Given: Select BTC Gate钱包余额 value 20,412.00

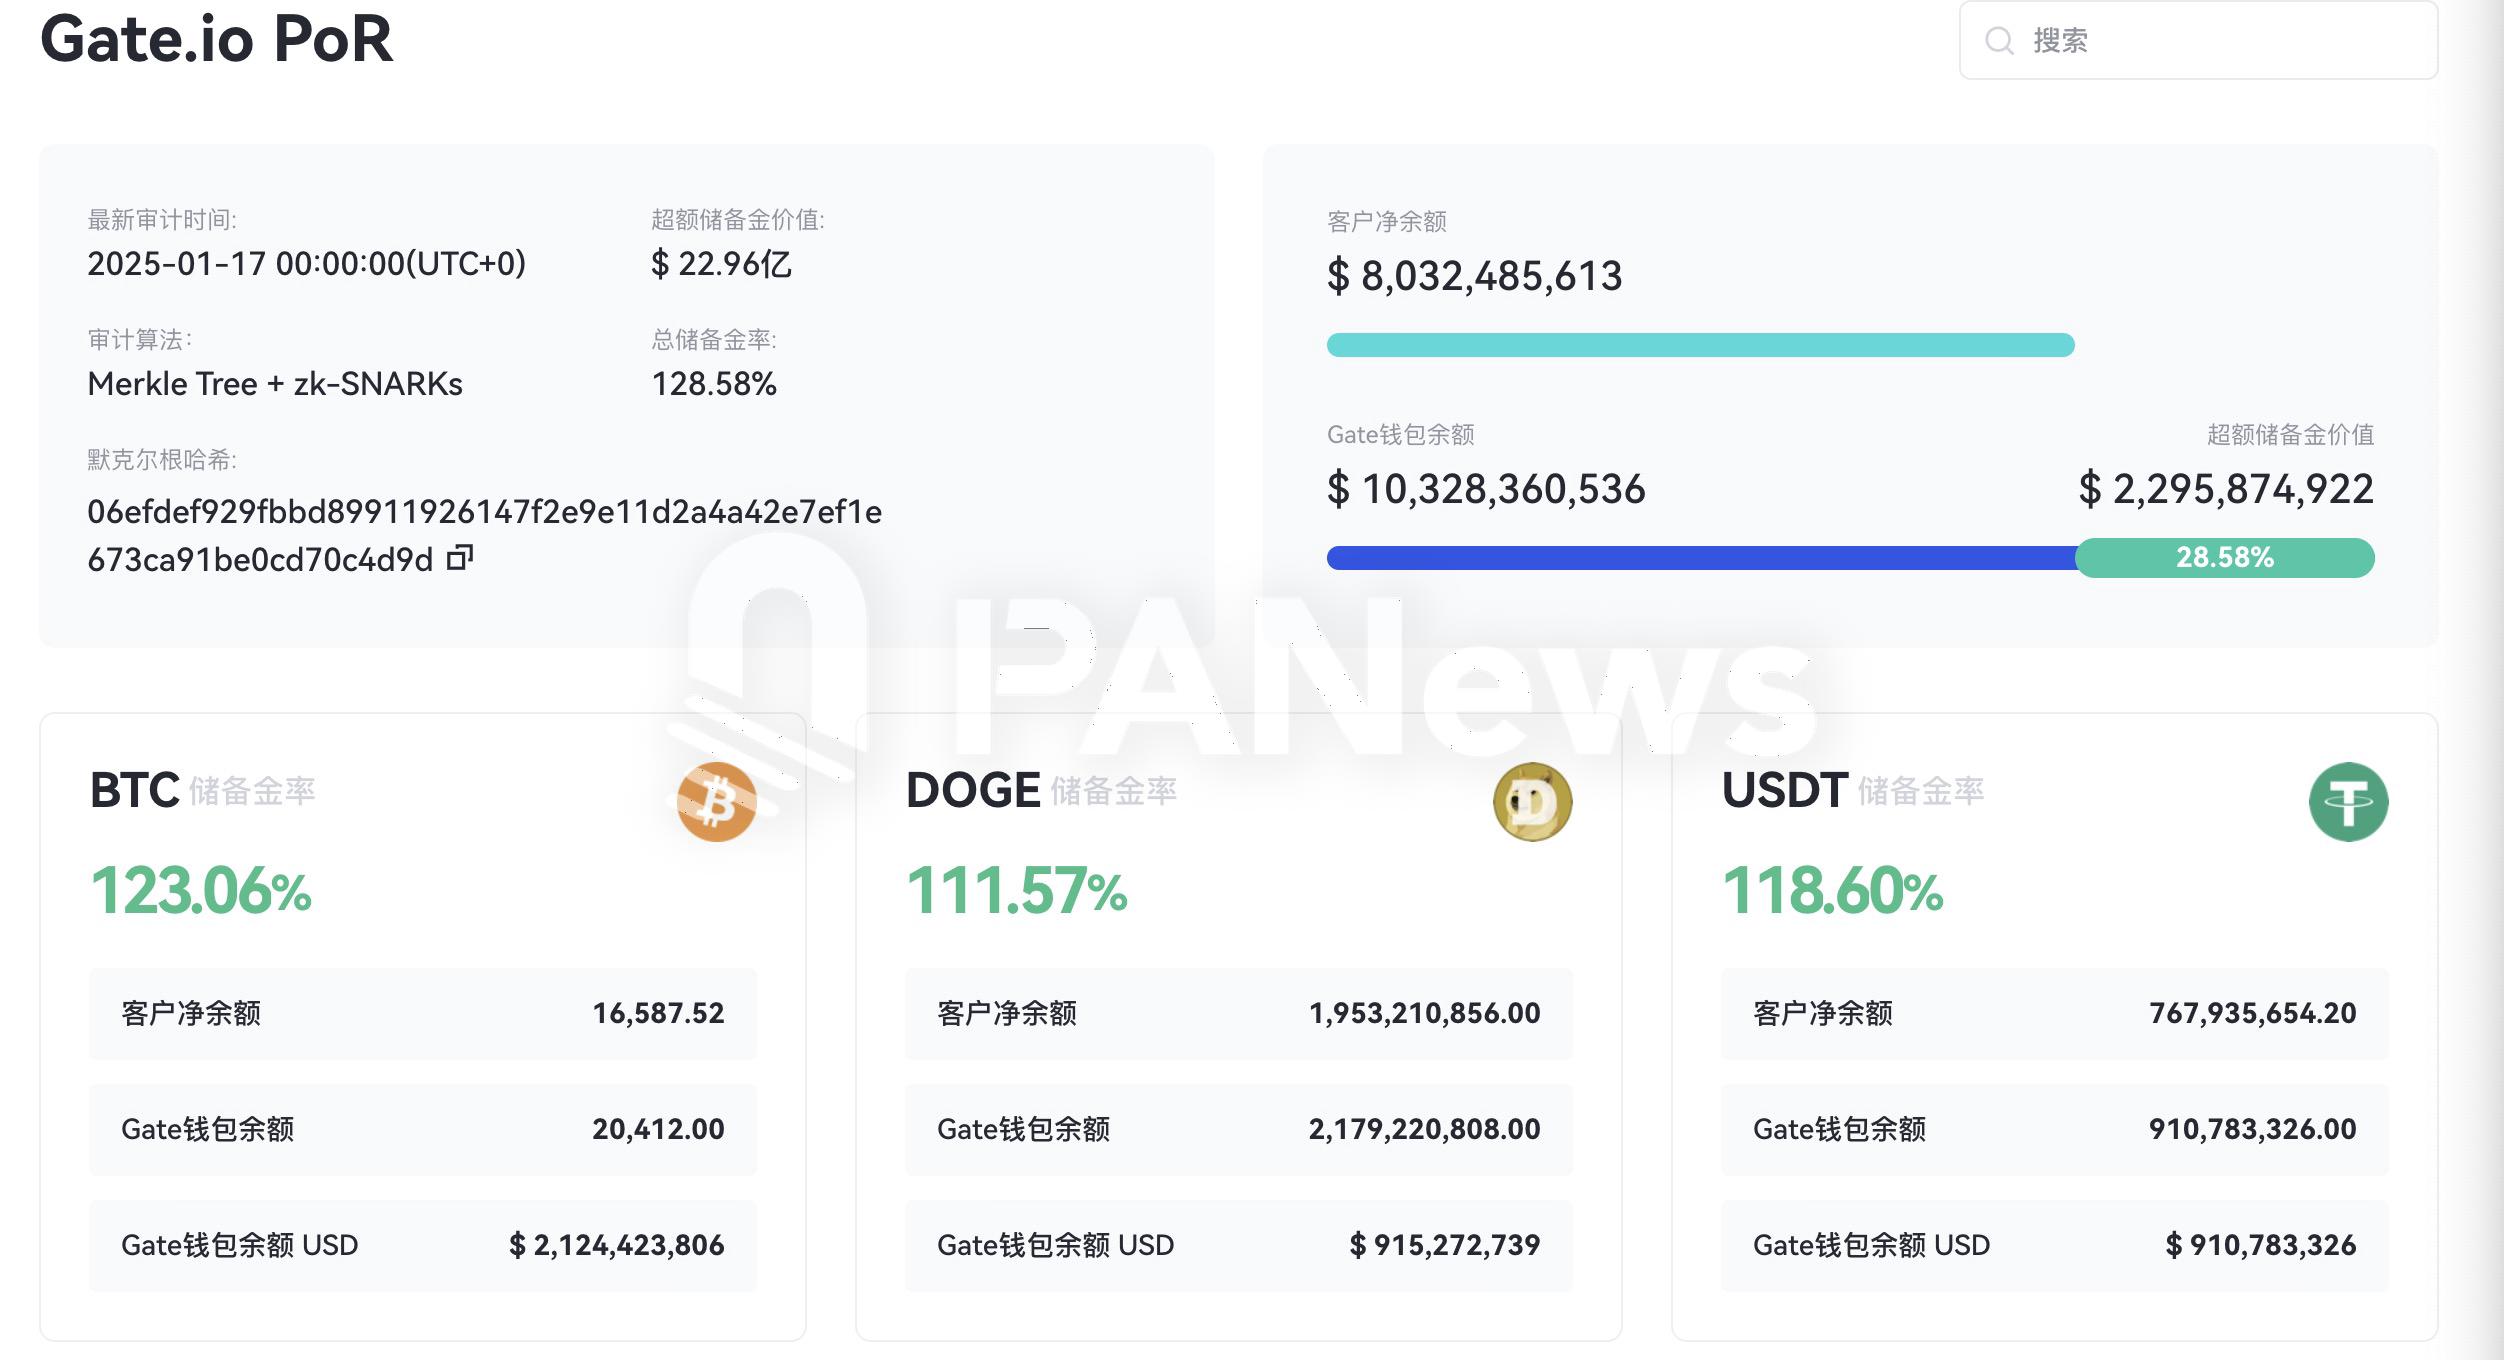Looking at the screenshot, I should [658, 1129].
